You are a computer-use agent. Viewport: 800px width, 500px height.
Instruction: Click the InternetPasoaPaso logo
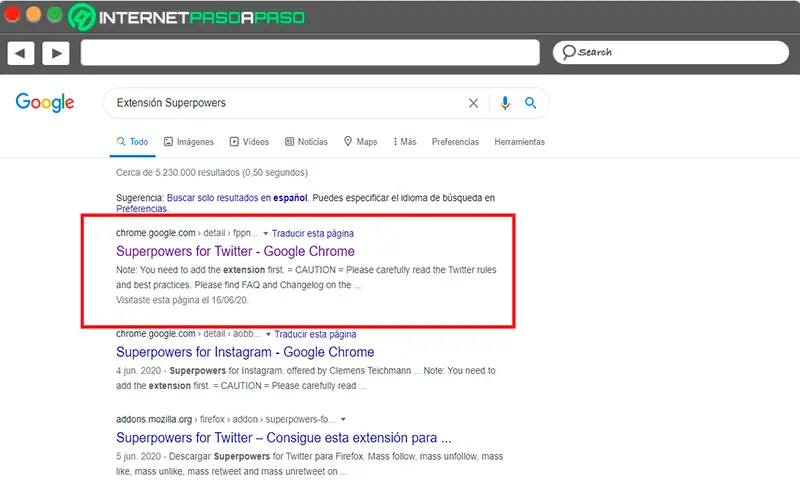(x=187, y=17)
